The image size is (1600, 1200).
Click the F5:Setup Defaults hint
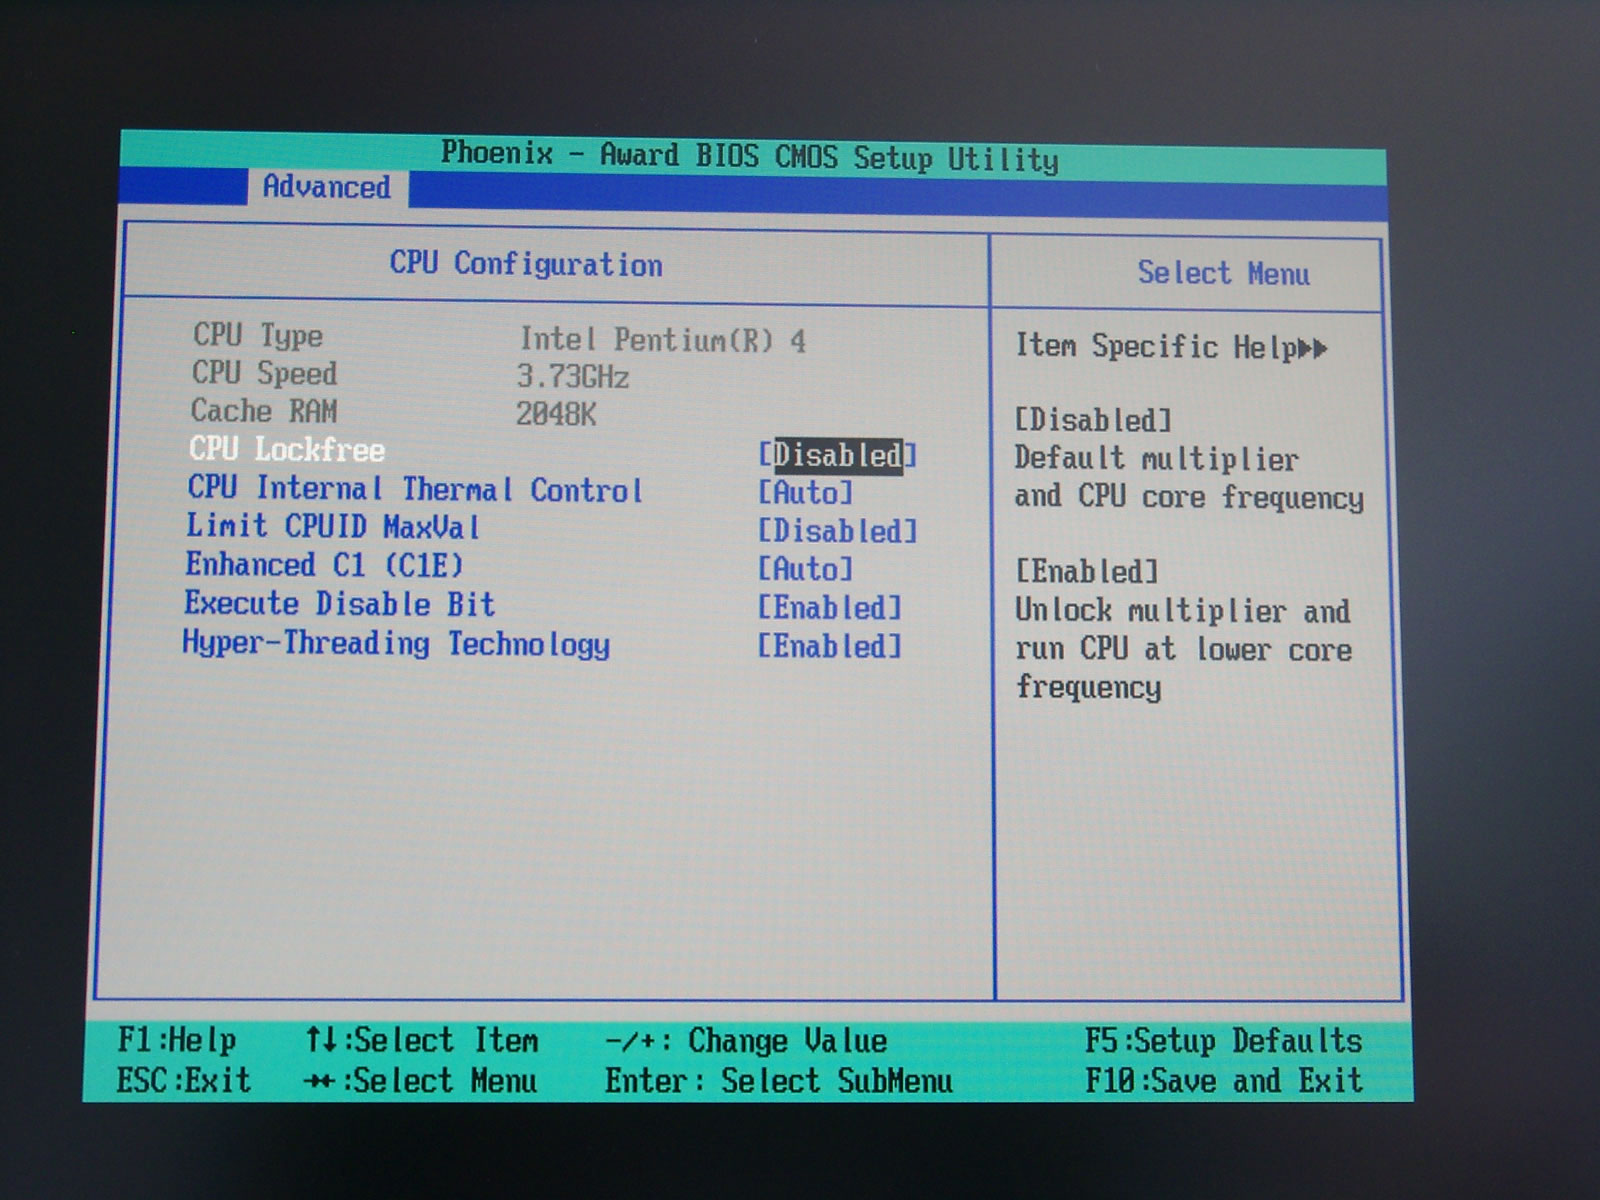click(x=1223, y=1041)
